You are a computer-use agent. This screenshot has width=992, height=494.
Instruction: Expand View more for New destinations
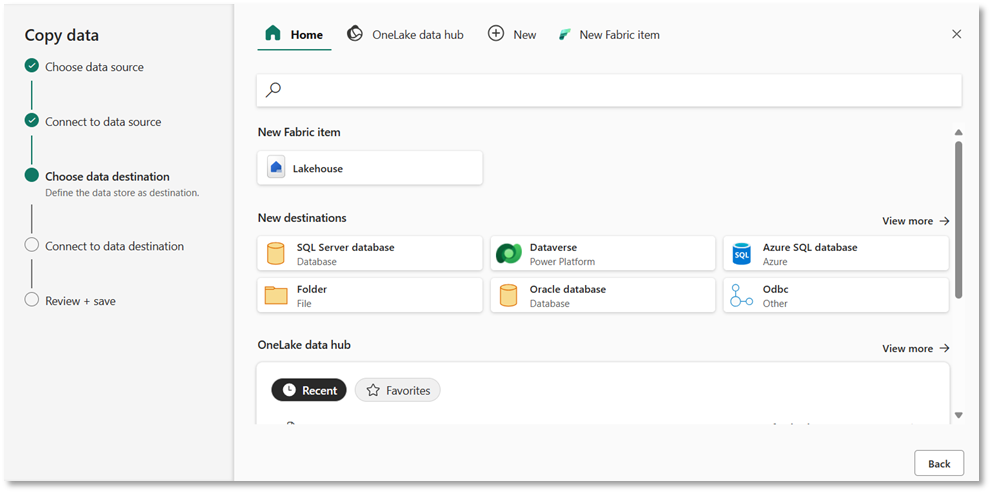[915, 221]
